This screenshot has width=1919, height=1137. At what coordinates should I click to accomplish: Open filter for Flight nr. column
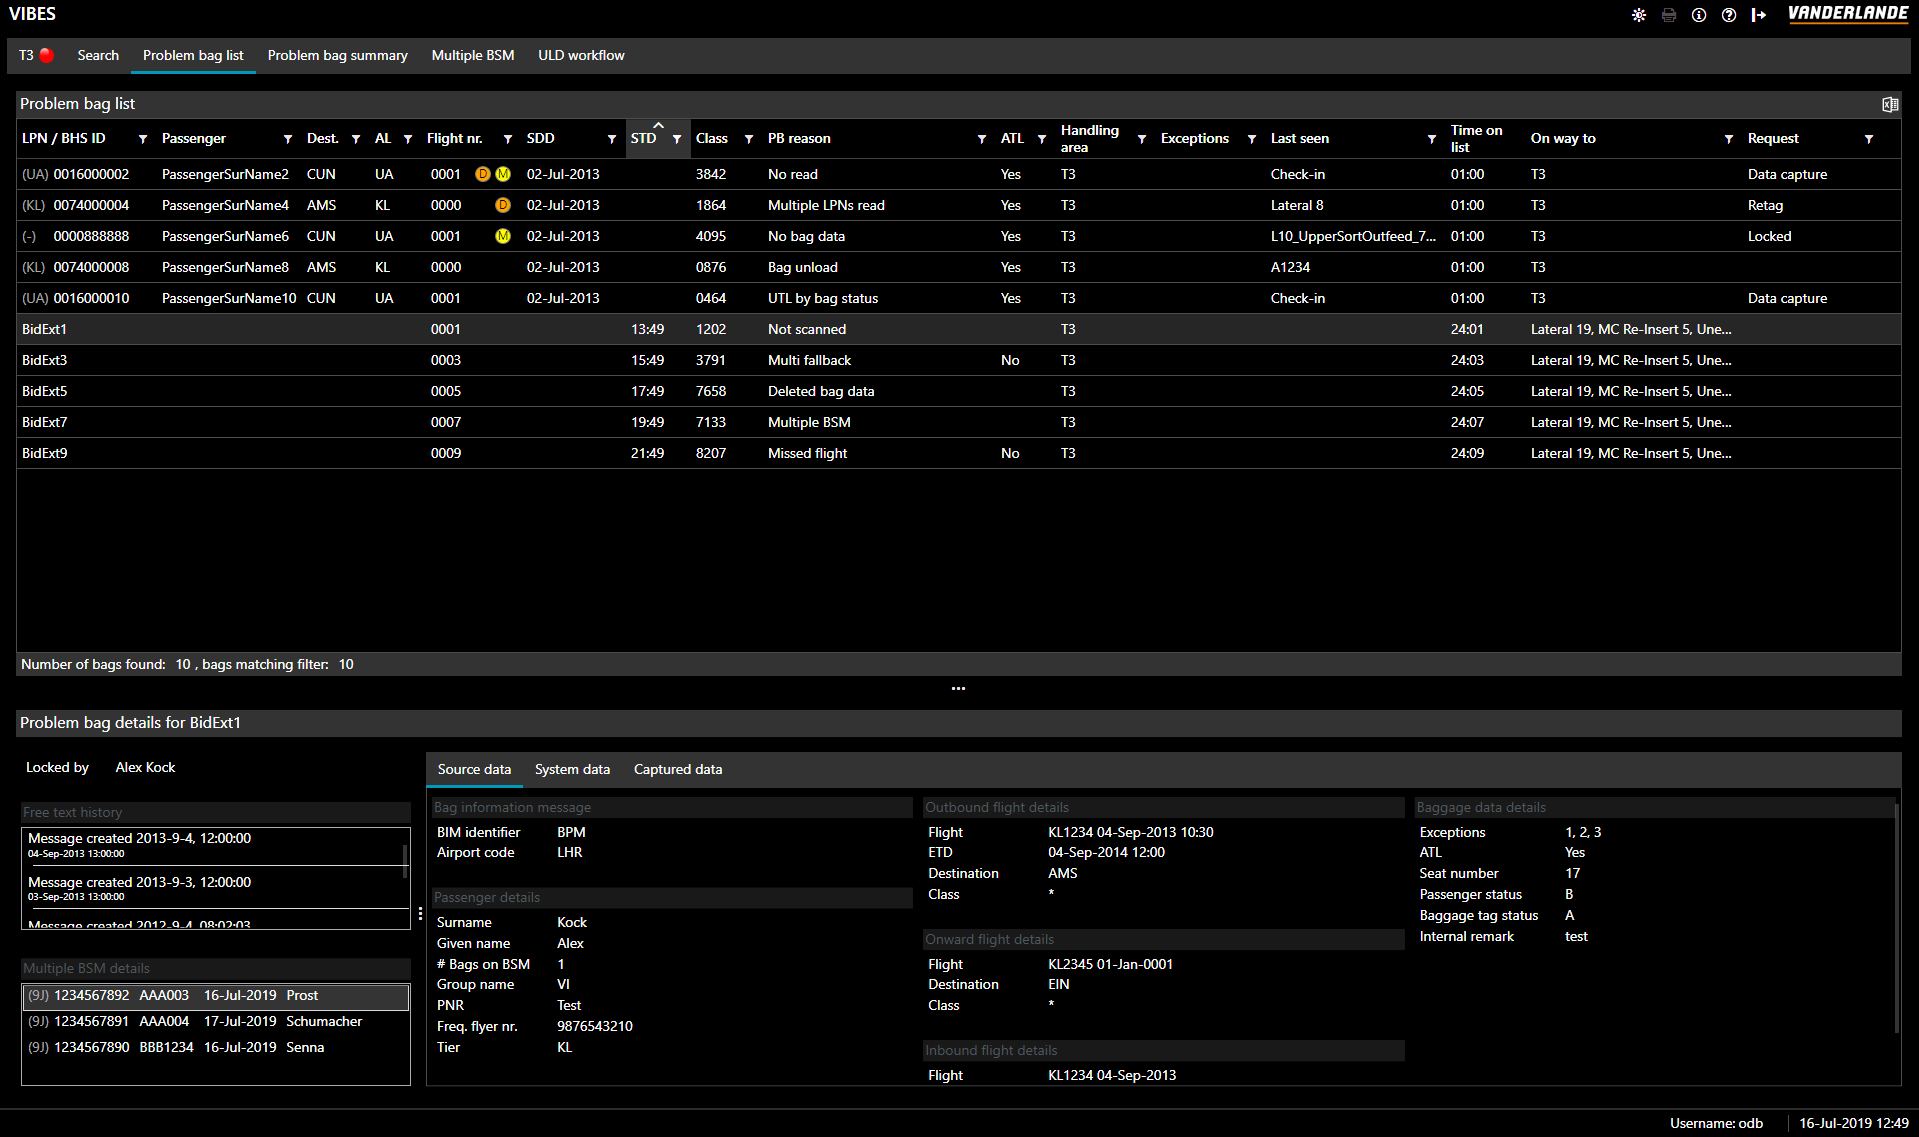coord(508,139)
